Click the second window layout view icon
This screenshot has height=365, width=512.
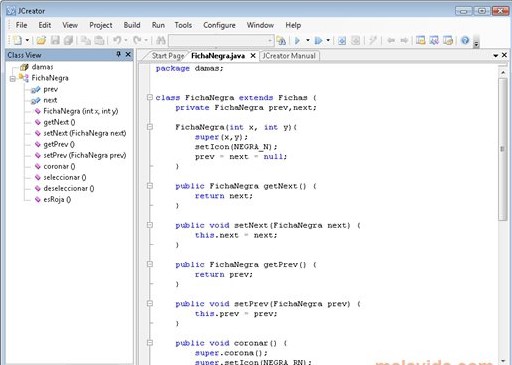coord(434,41)
